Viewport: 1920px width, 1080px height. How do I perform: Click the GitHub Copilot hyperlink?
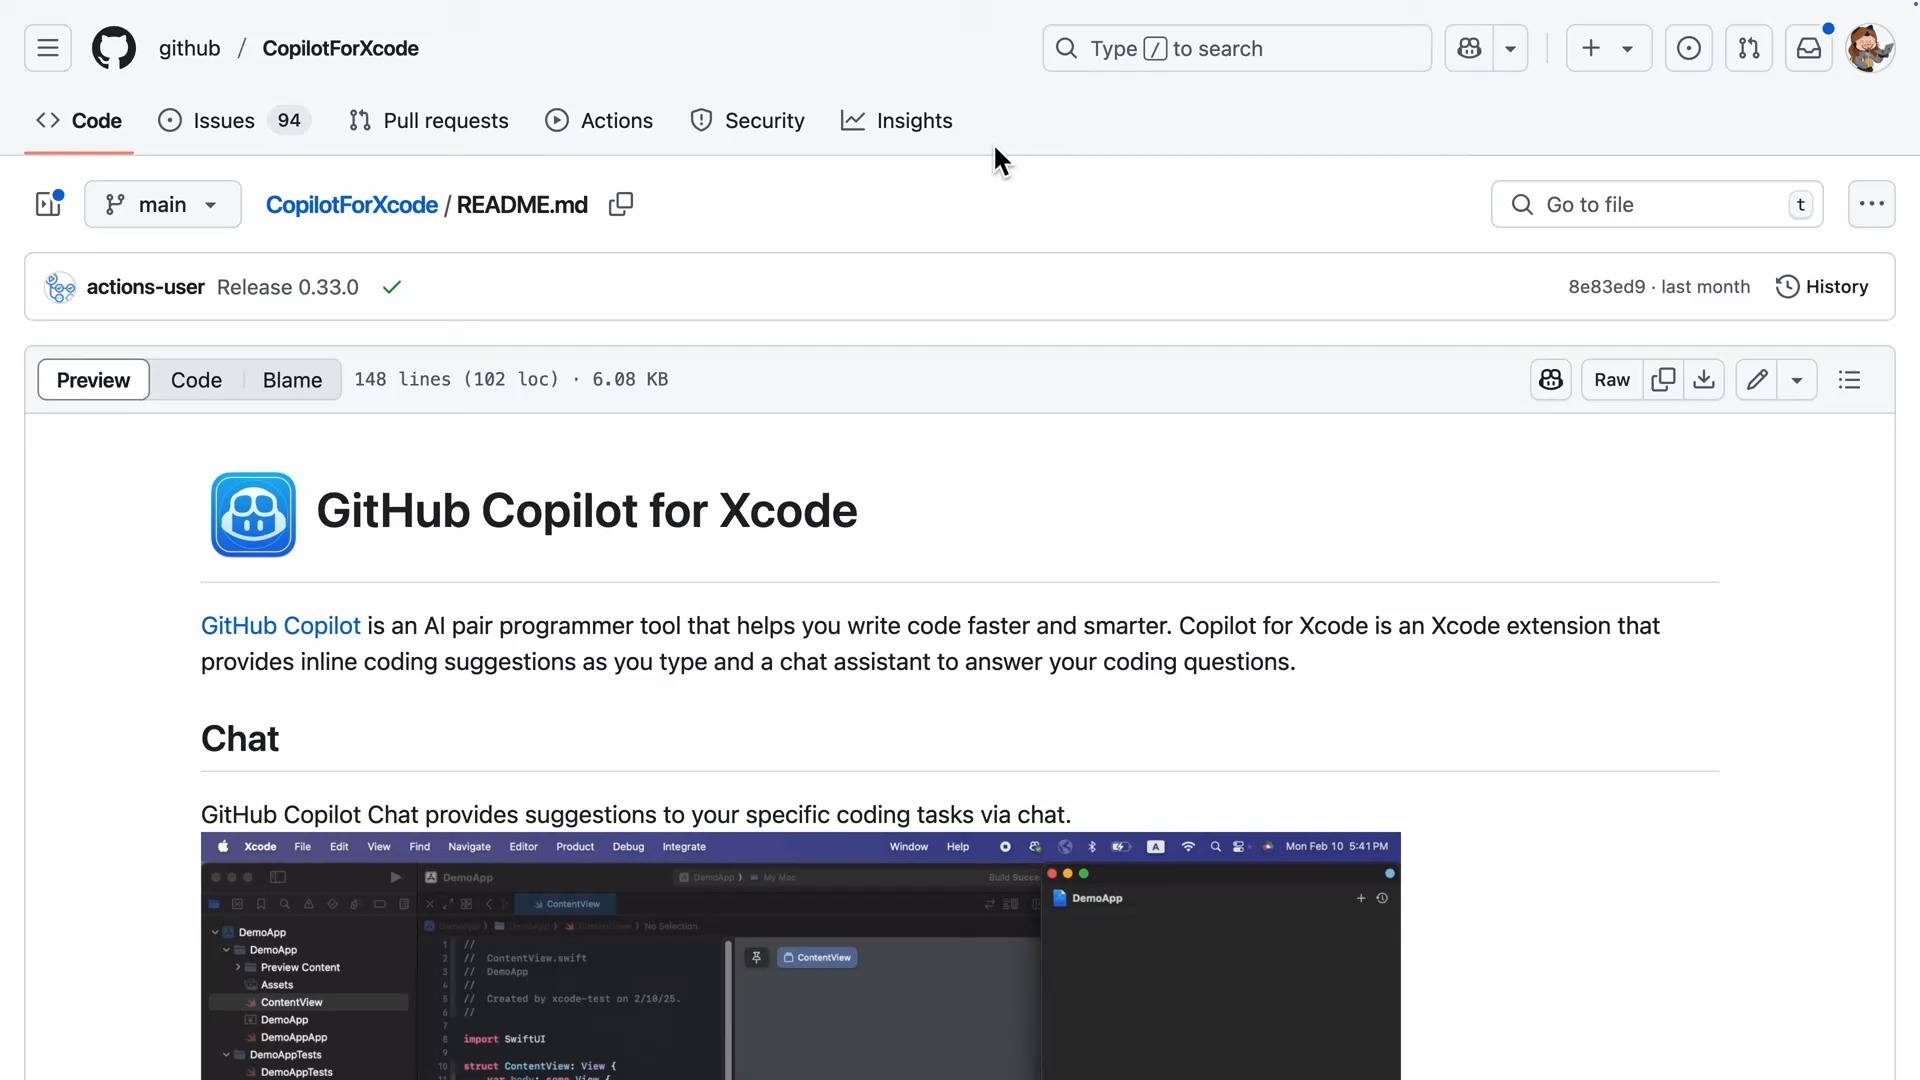tap(280, 626)
